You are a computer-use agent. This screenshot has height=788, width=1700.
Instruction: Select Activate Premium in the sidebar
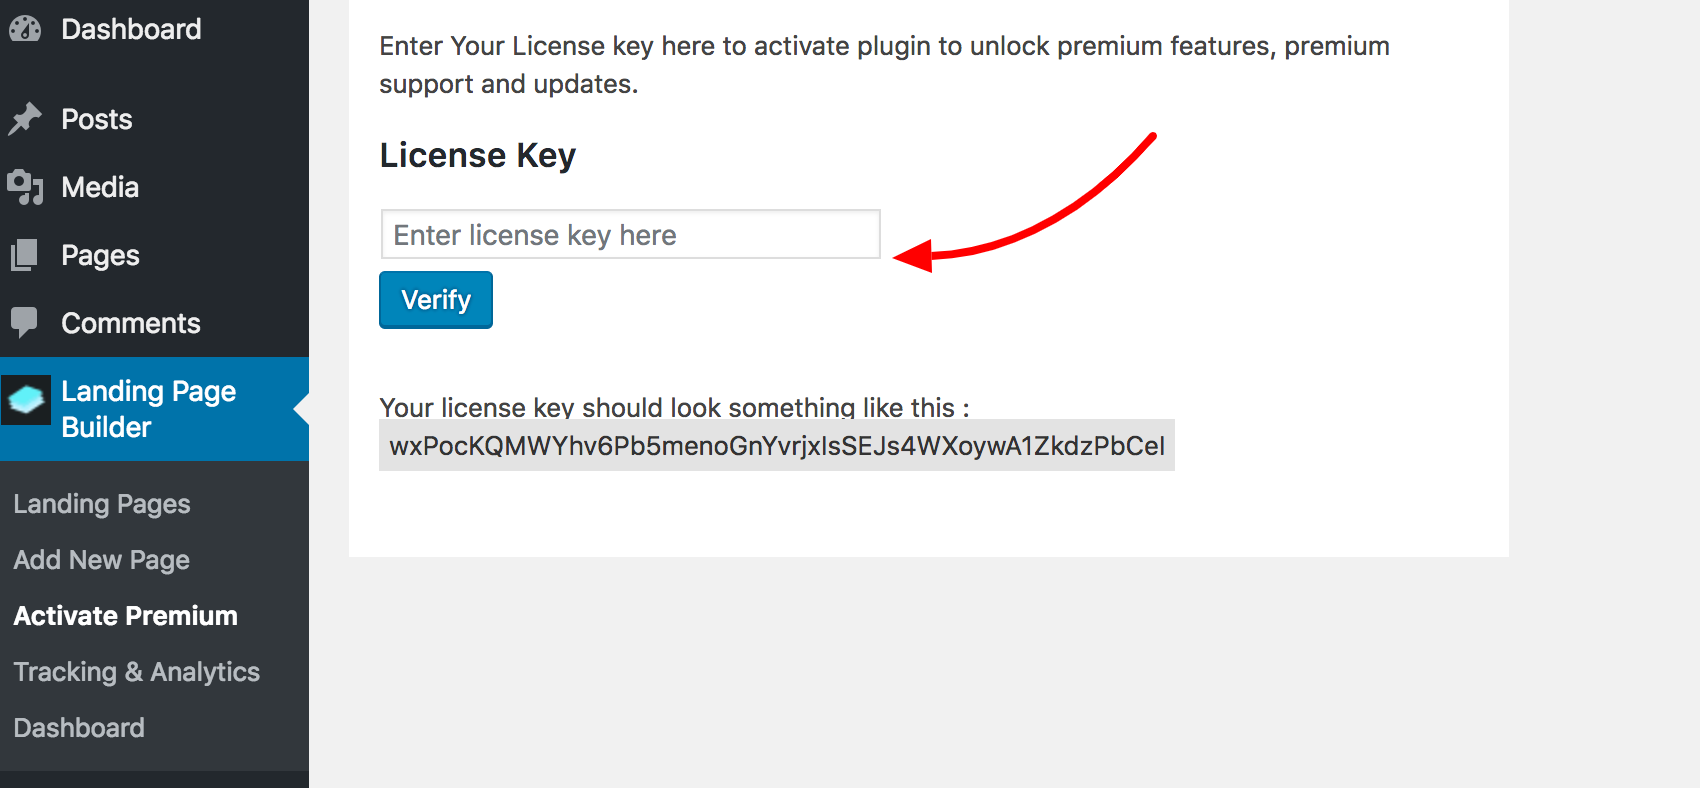(x=125, y=616)
